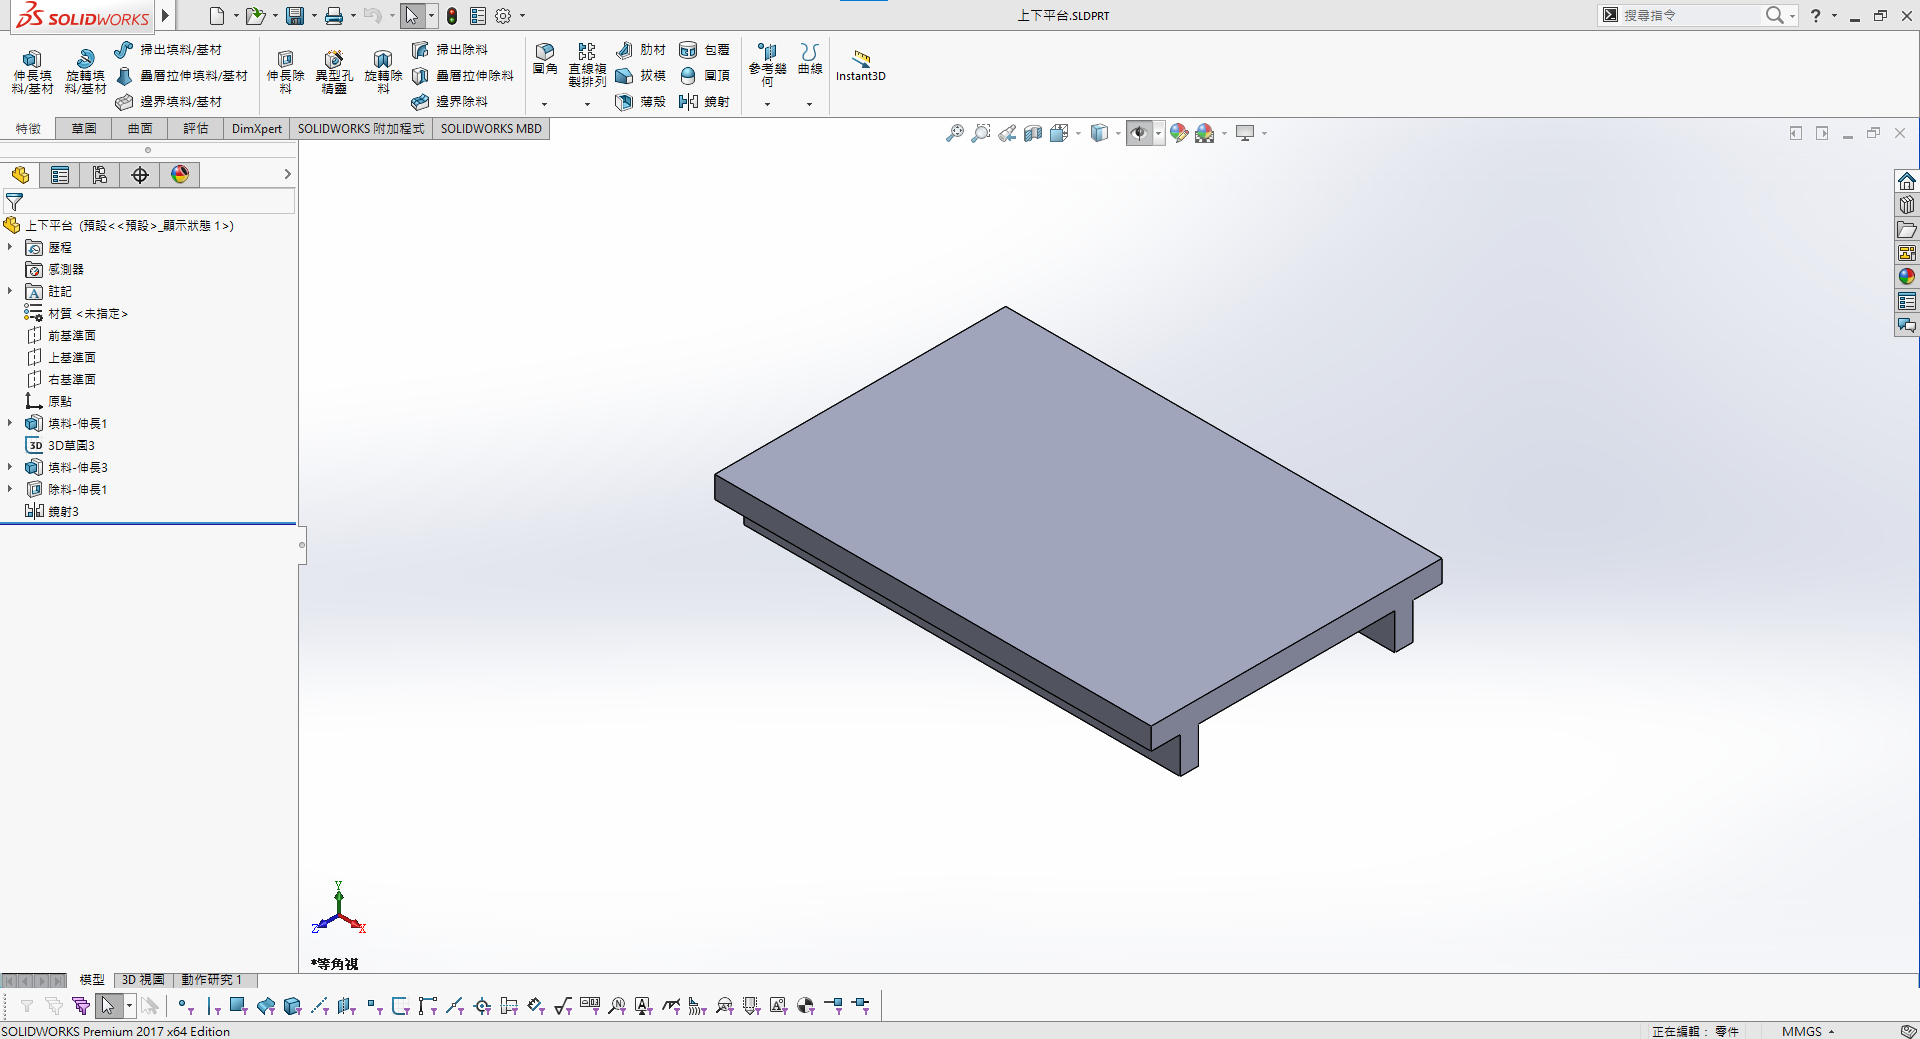Open the DimXpertManager tab icon
1920x1039 pixels.
pyautogui.click(x=140, y=175)
